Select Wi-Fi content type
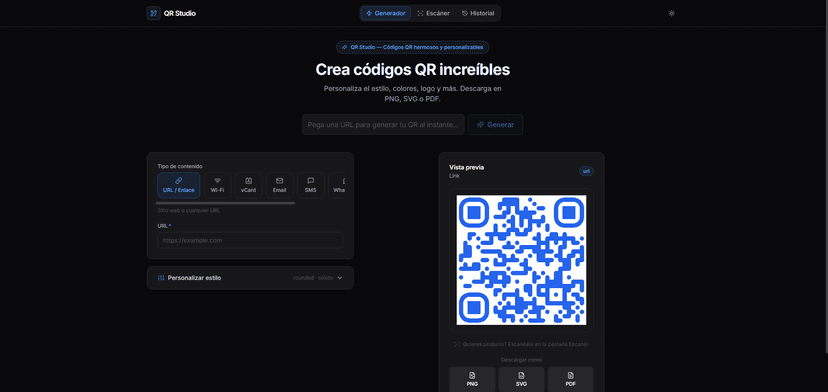Viewport: 828px width, 392px height. (218, 185)
